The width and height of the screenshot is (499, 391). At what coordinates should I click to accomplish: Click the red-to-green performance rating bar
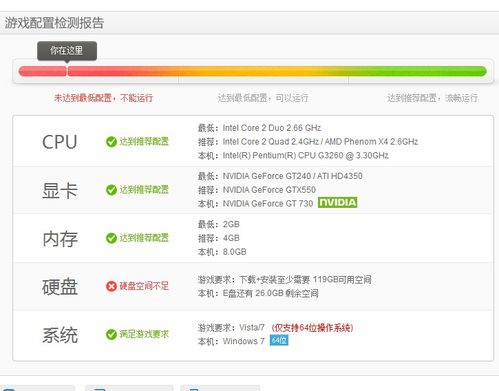coord(253,71)
